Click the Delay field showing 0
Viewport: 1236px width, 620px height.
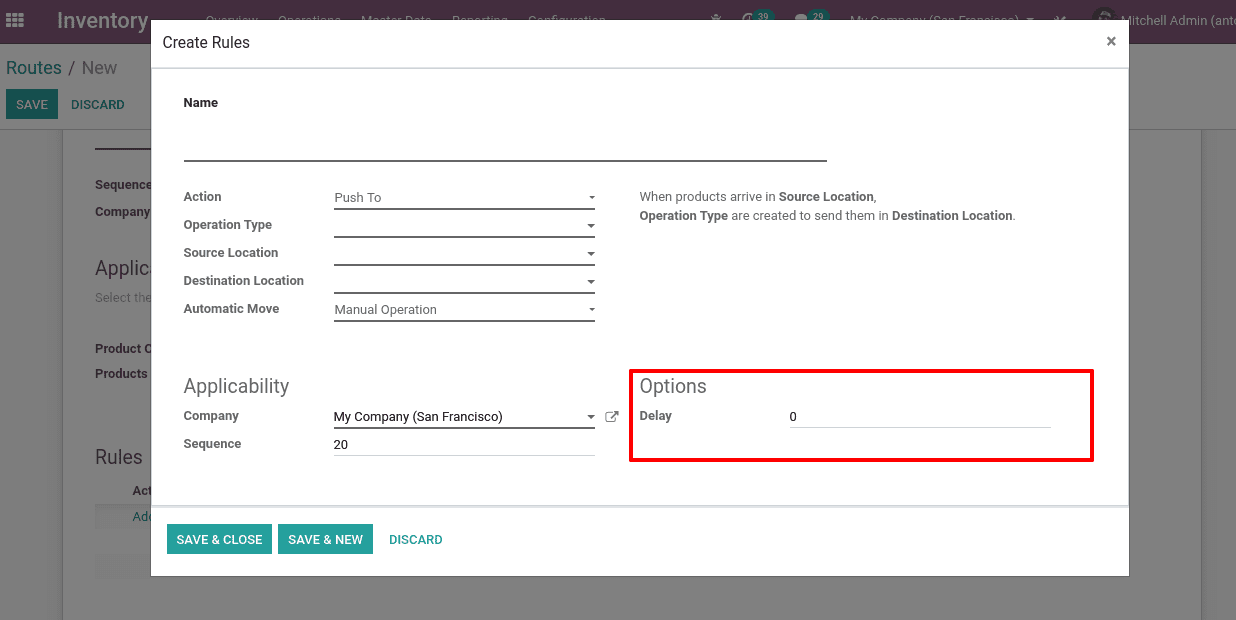click(920, 417)
